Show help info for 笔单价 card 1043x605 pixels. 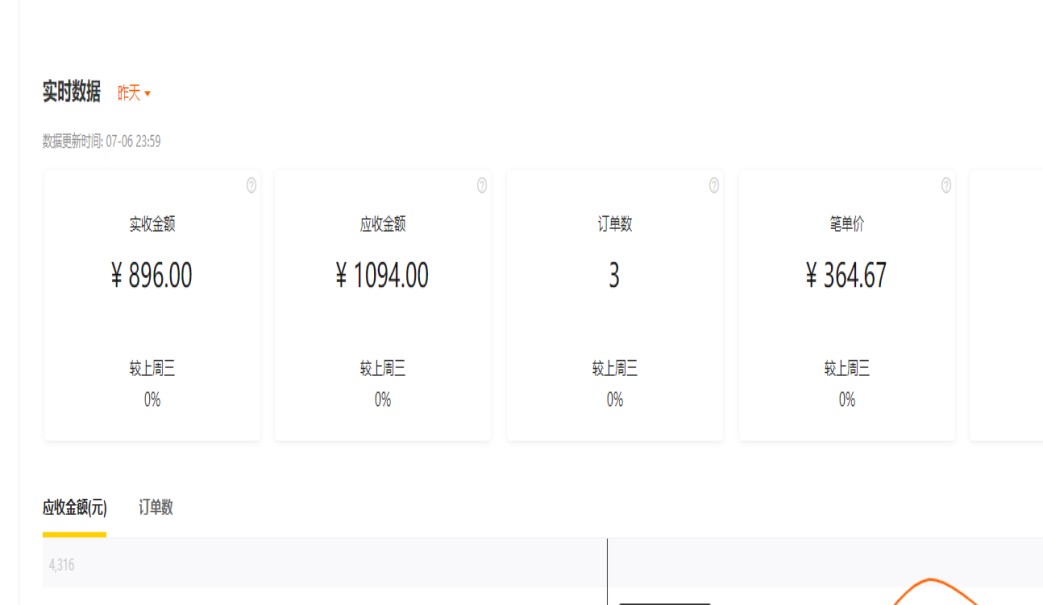(x=946, y=185)
